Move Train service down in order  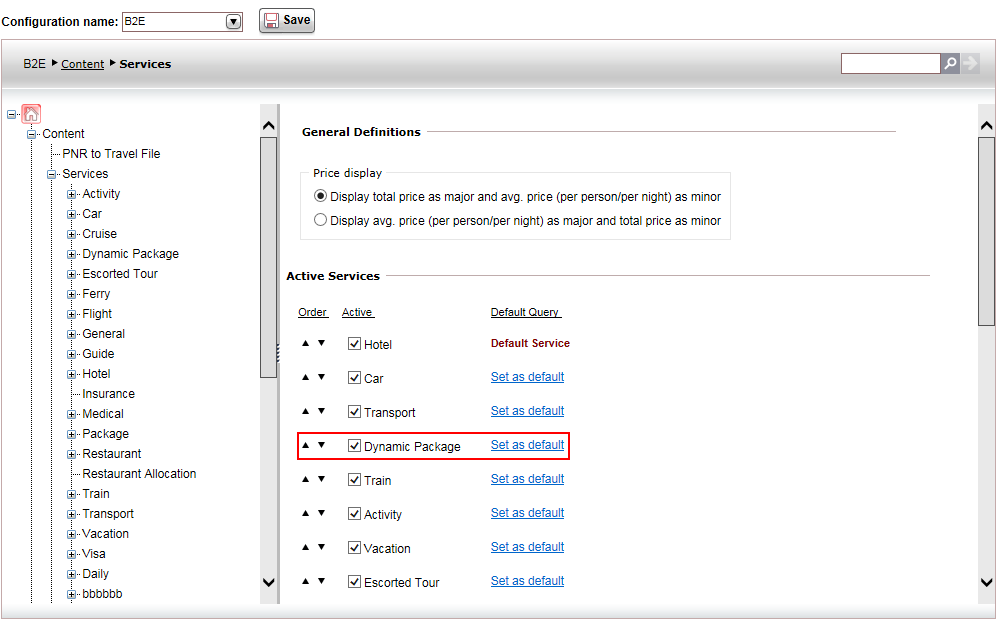pyautogui.click(x=321, y=479)
